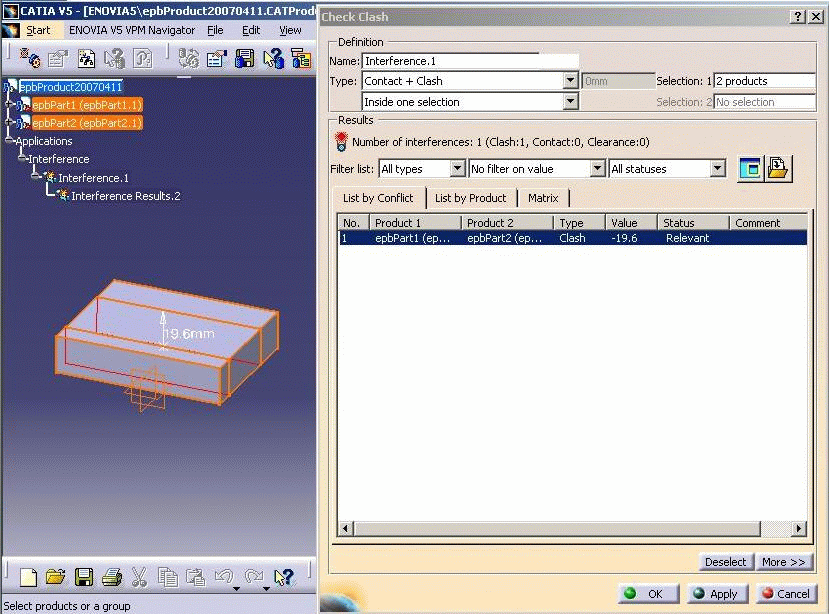Open the Edit menu
This screenshot has width=829, height=614.
coord(251,30)
